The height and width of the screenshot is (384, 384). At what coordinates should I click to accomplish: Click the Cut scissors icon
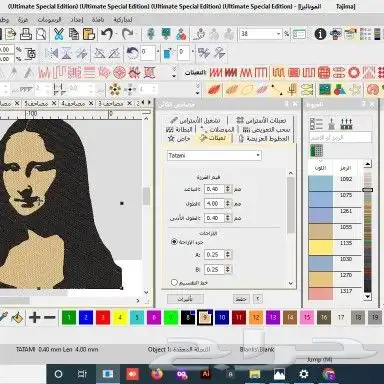[59, 34]
